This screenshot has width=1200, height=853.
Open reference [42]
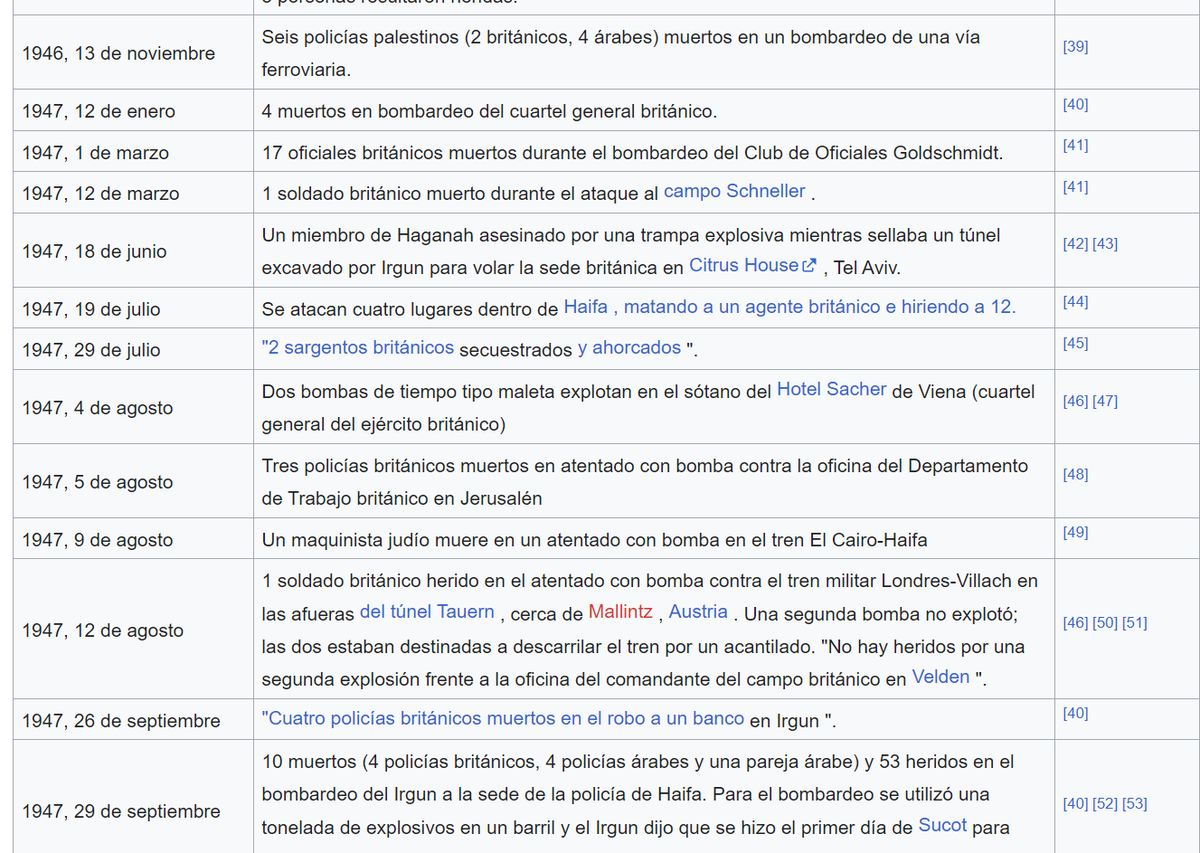1075,244
